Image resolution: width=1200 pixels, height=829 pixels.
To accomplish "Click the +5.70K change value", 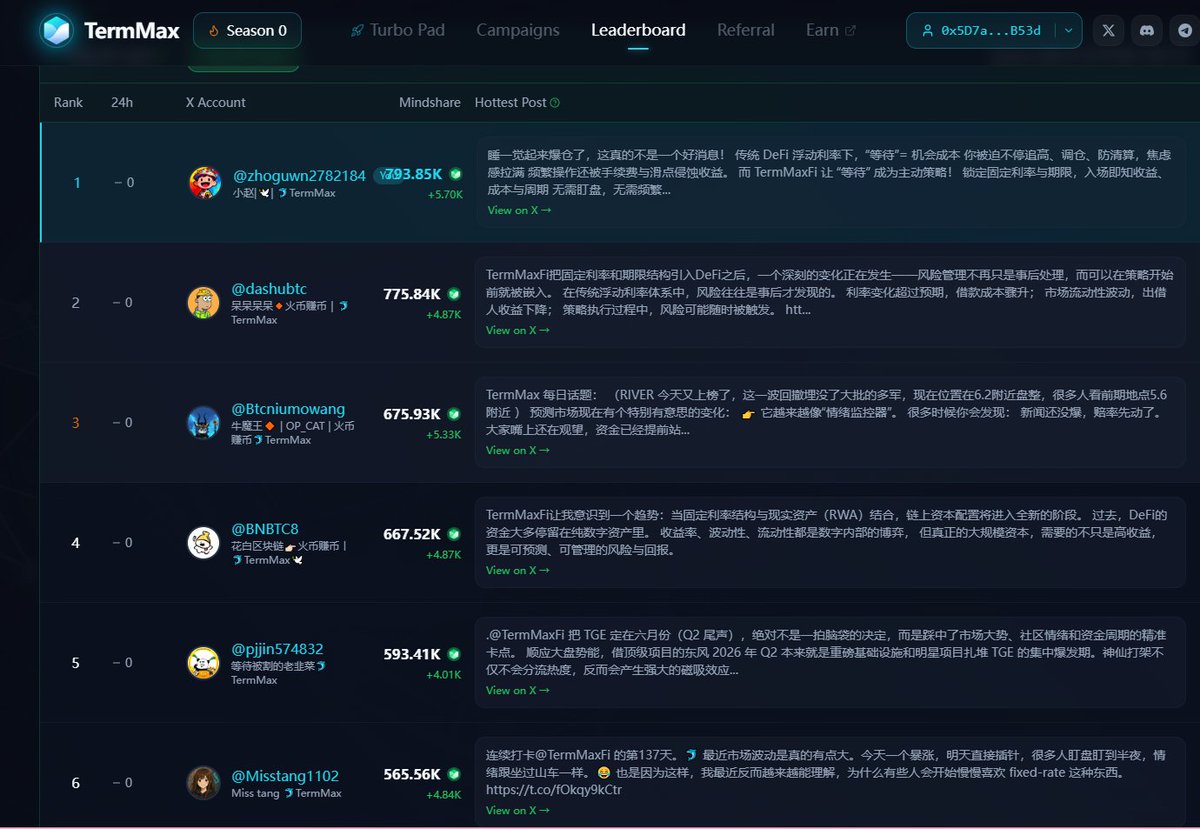I will coord(445,194).
